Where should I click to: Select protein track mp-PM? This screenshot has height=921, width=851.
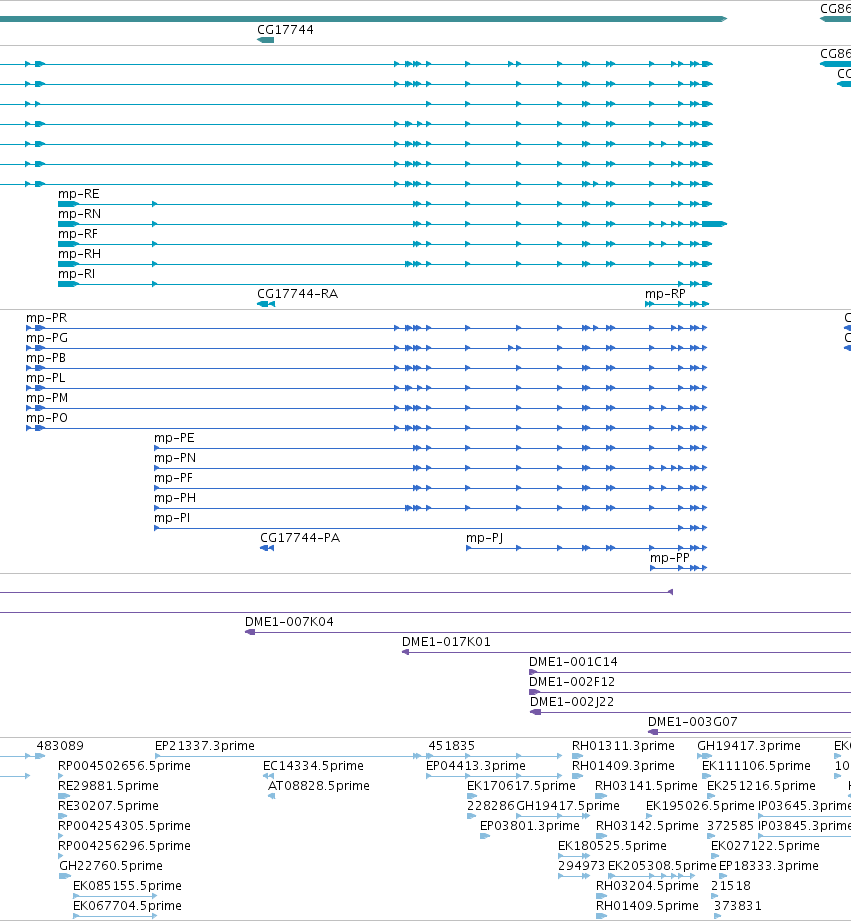pyautogui.click(x=366, y=408)
